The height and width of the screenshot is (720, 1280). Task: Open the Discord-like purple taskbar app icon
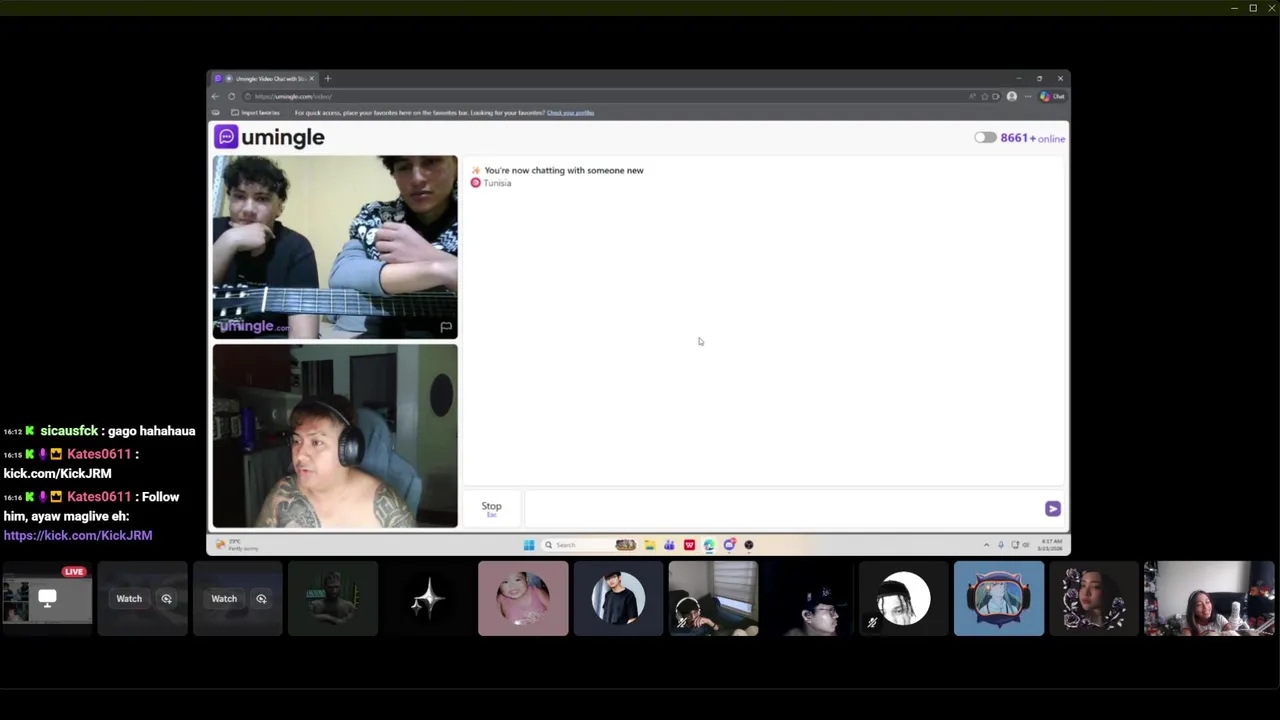[x=729, y=545]
